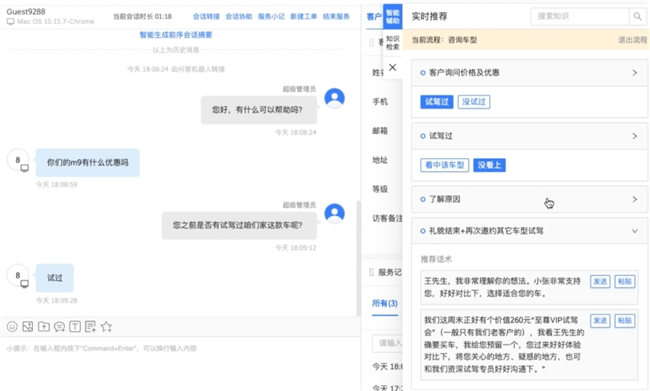The width and height of the screenshot is (650, 391).
Task: Click the star favorite icon in toolbar
Action: (106, 327)
